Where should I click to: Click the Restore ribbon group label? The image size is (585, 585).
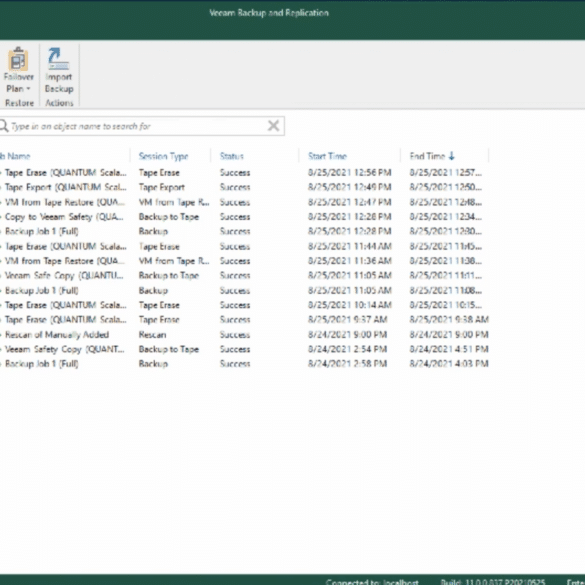point(19,103)
